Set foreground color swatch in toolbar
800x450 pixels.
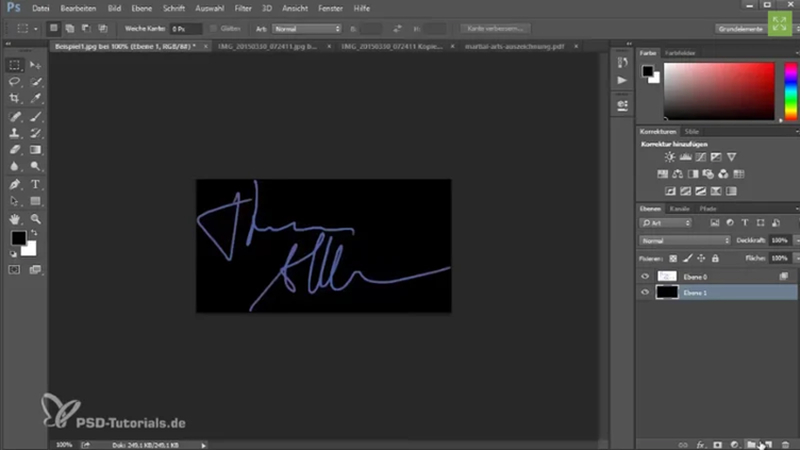point(18,238)
